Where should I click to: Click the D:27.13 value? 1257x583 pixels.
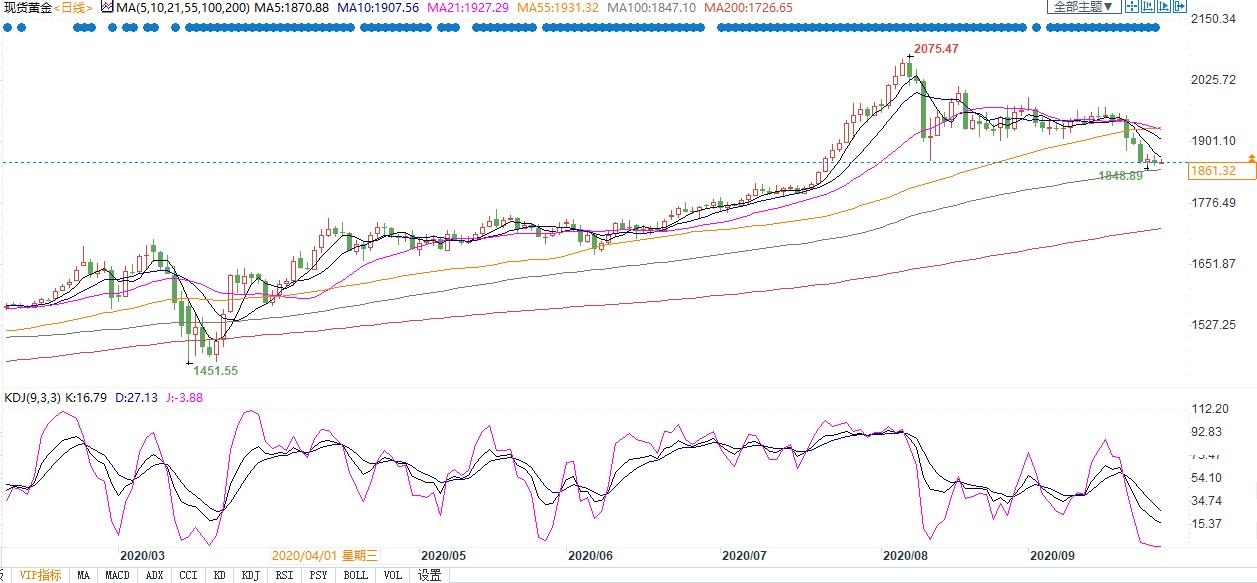click(x=134, y=397)
